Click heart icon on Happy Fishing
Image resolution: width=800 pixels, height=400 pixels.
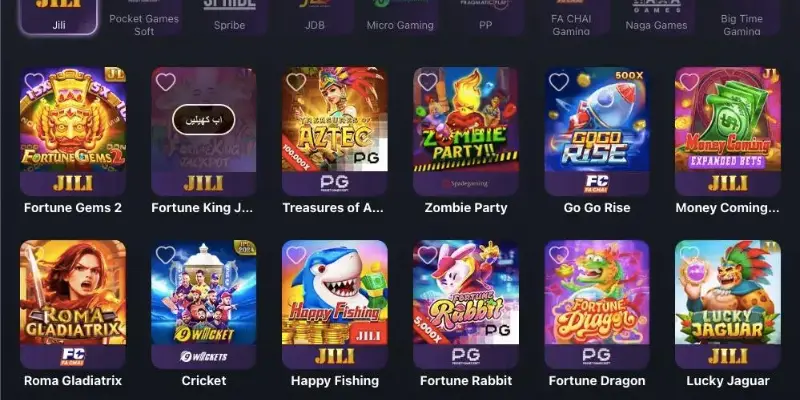click(296, 255)
